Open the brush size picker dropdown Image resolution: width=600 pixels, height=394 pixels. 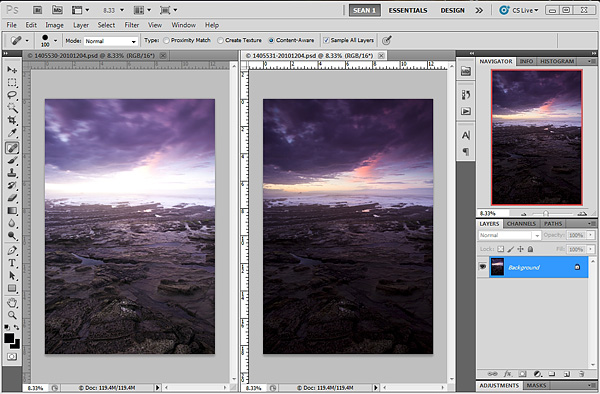pos(55,41)
